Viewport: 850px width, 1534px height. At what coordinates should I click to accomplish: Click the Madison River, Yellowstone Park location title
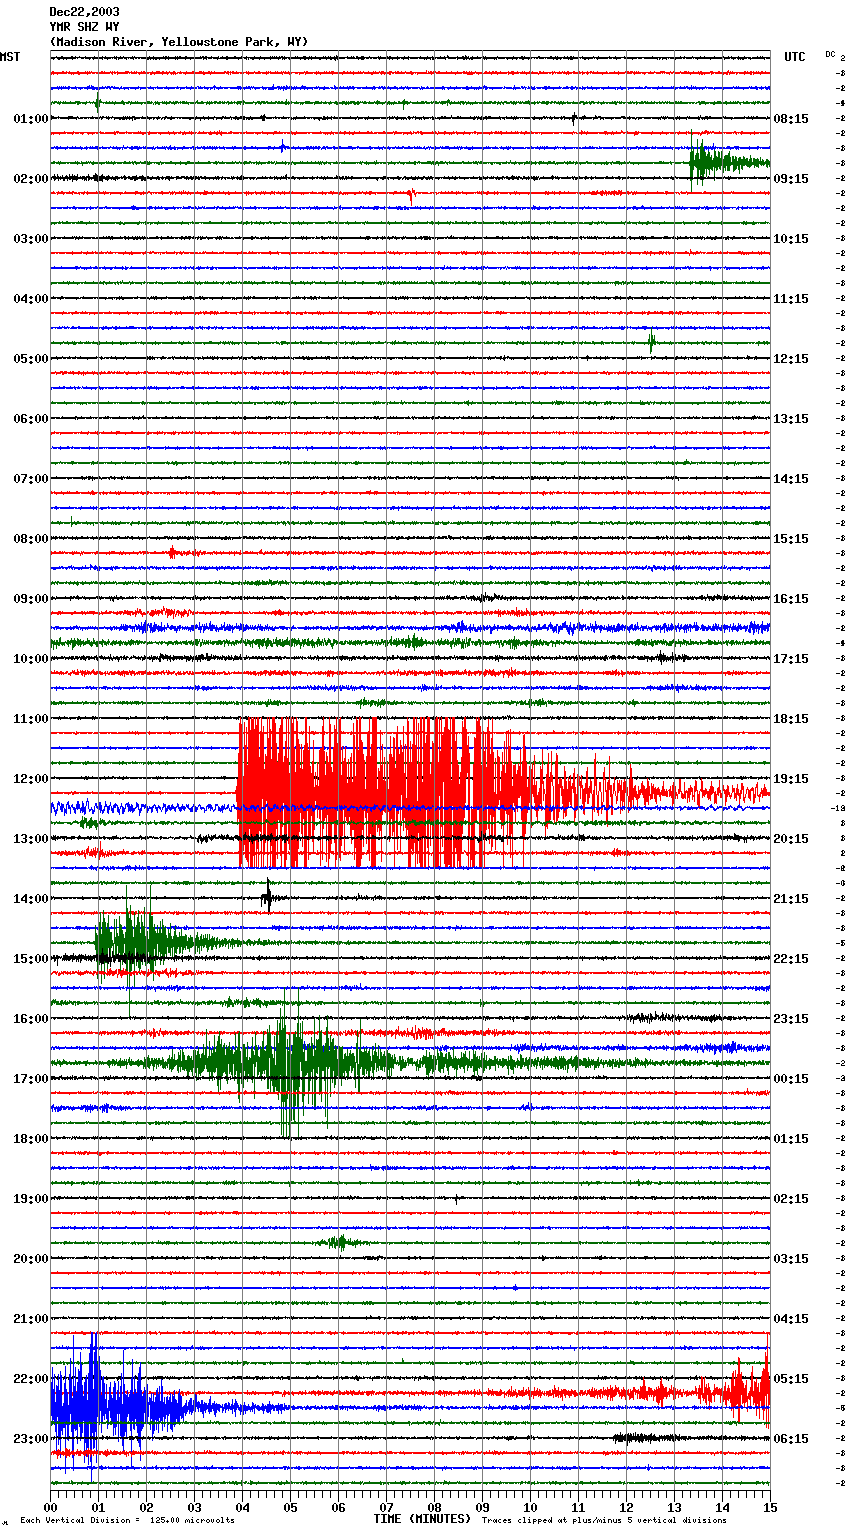pos(179,42)
